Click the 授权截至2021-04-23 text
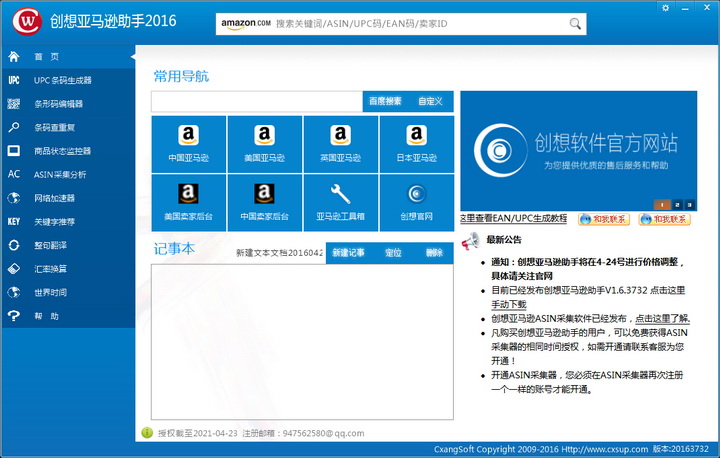 coord(198,433)
